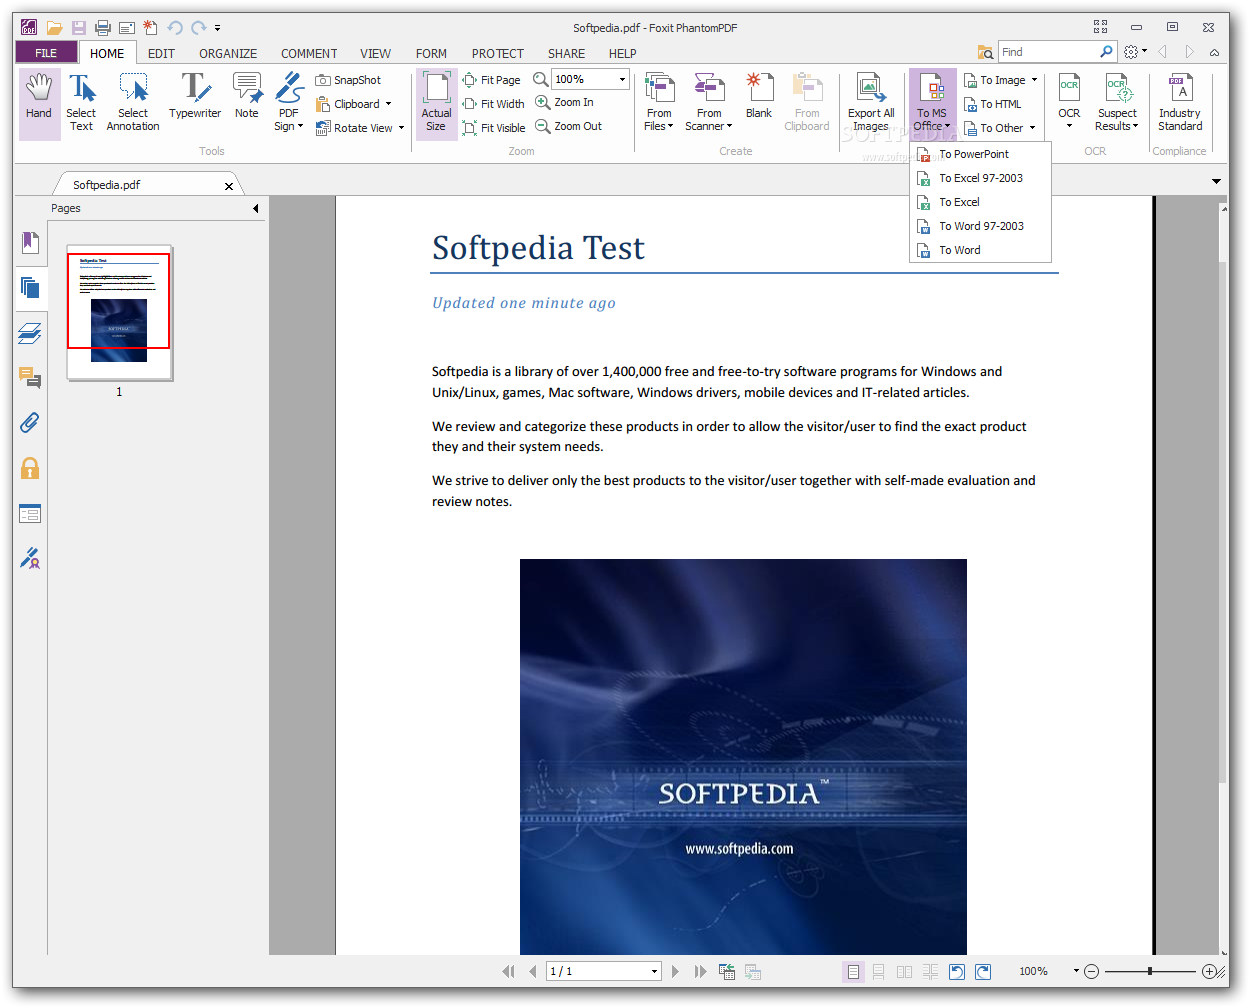
Task: Select the Hand tool
Action: 39,103
